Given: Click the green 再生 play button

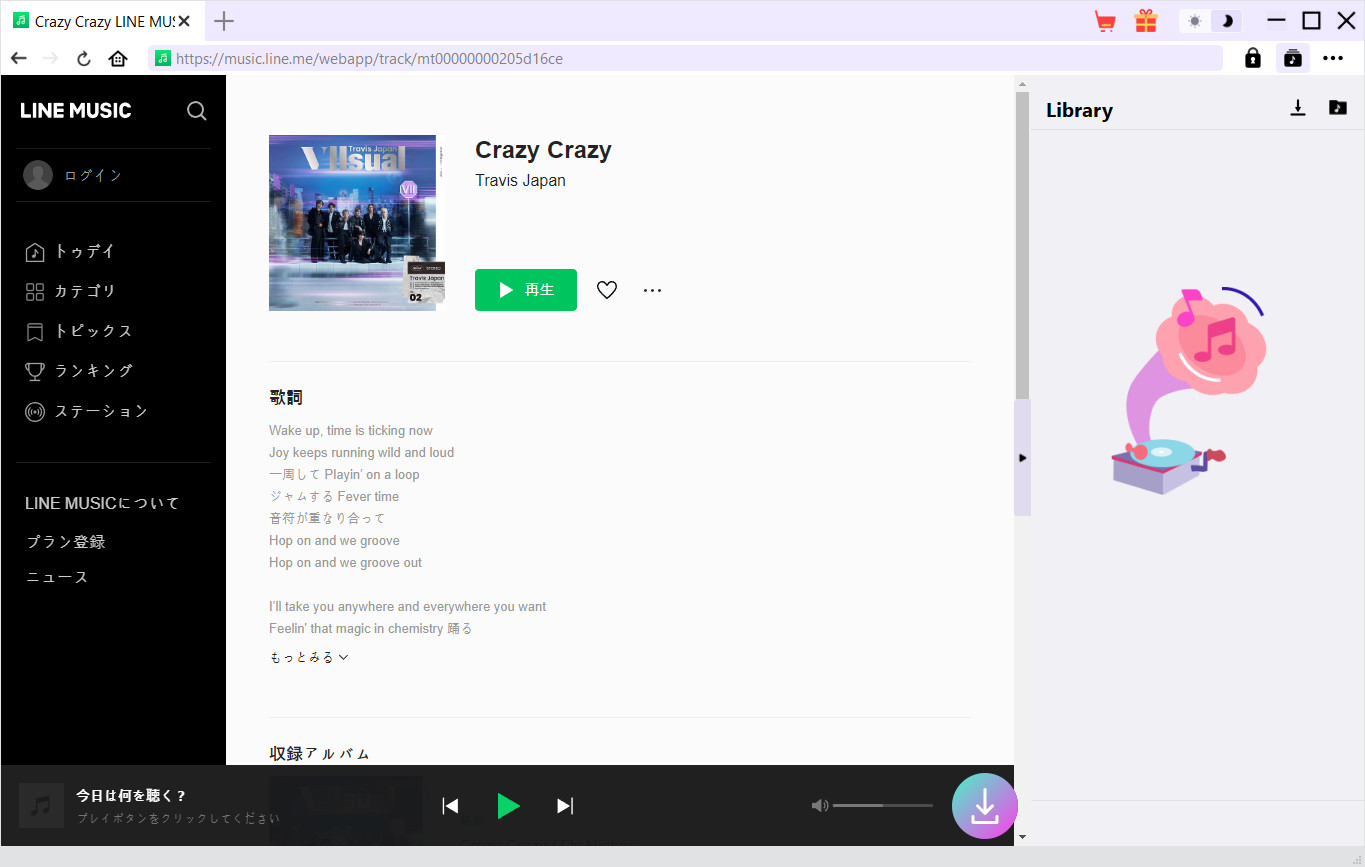Looking at the screenshot, I should (526, 290).
